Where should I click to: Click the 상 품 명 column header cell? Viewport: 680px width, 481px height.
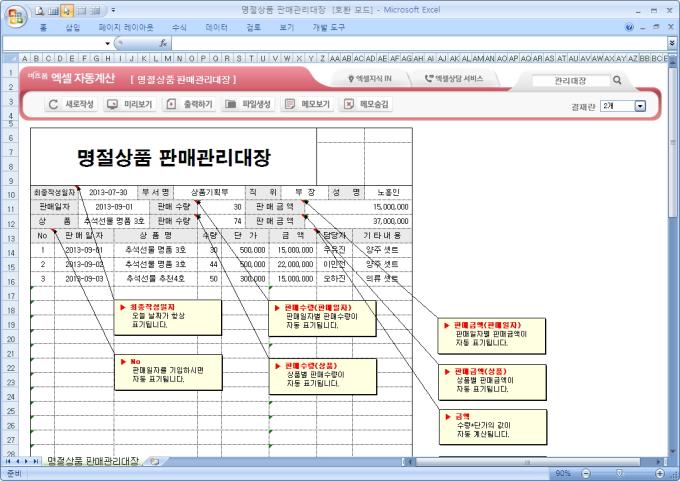155,236
